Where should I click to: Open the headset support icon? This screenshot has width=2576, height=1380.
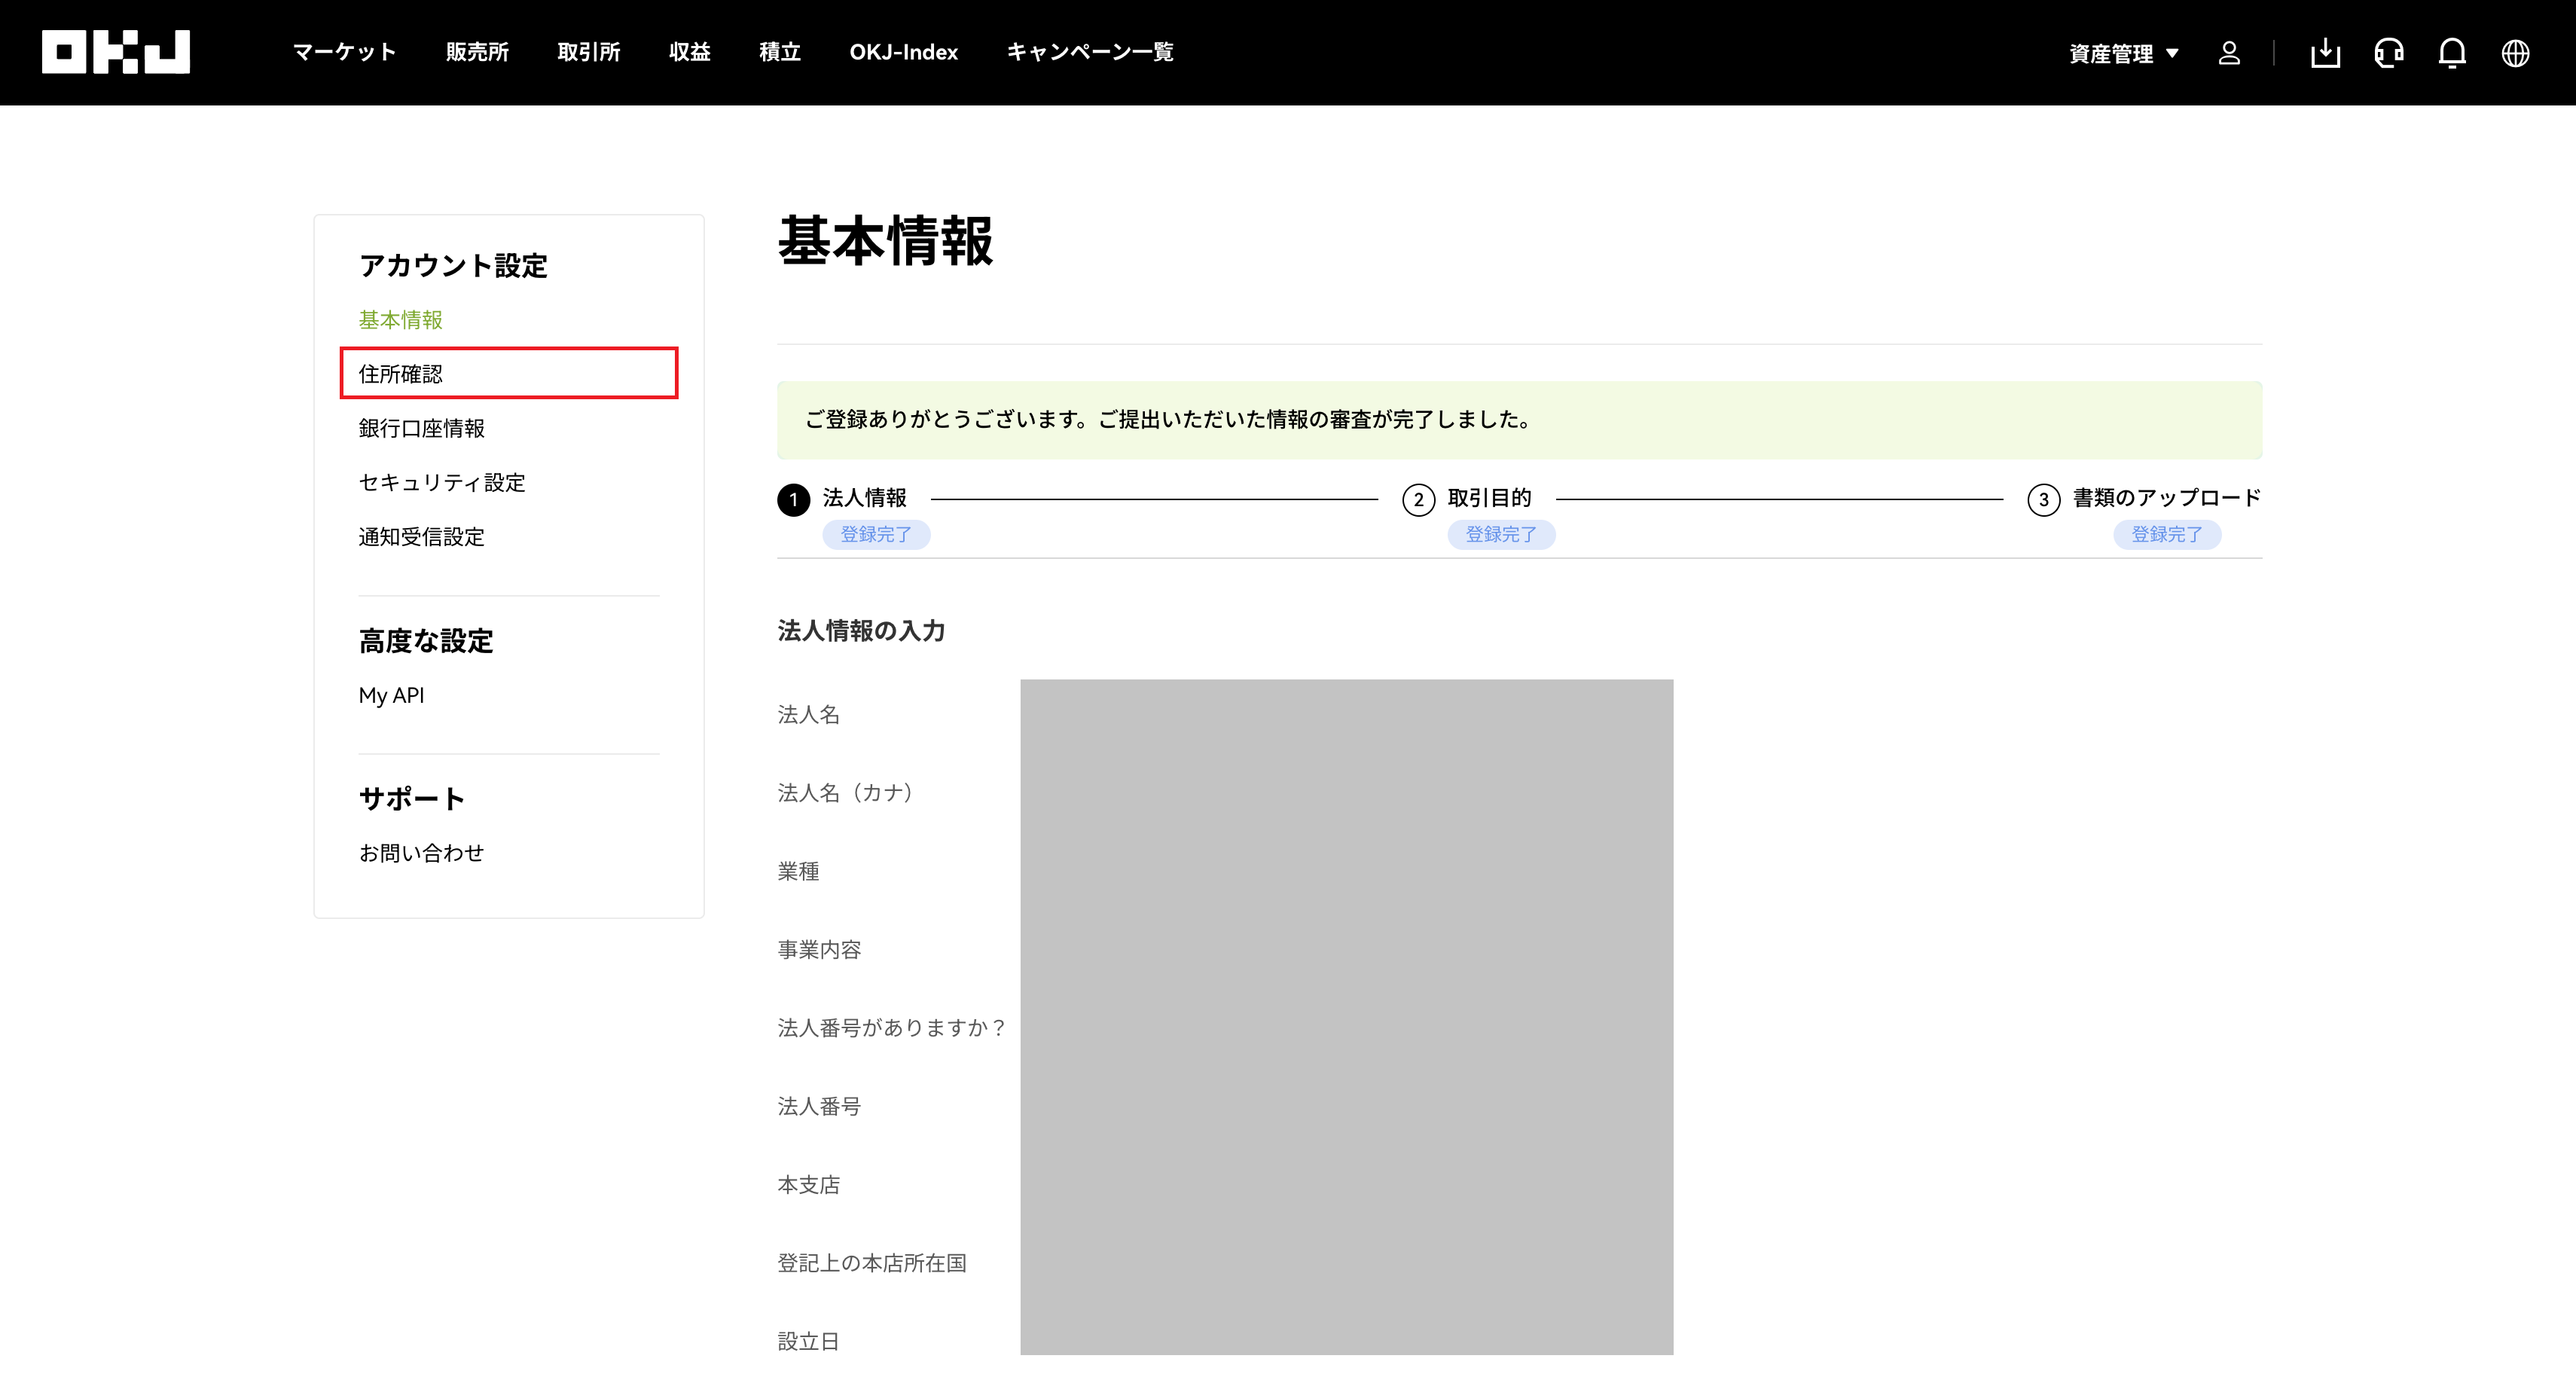(x=2389, y=53)
